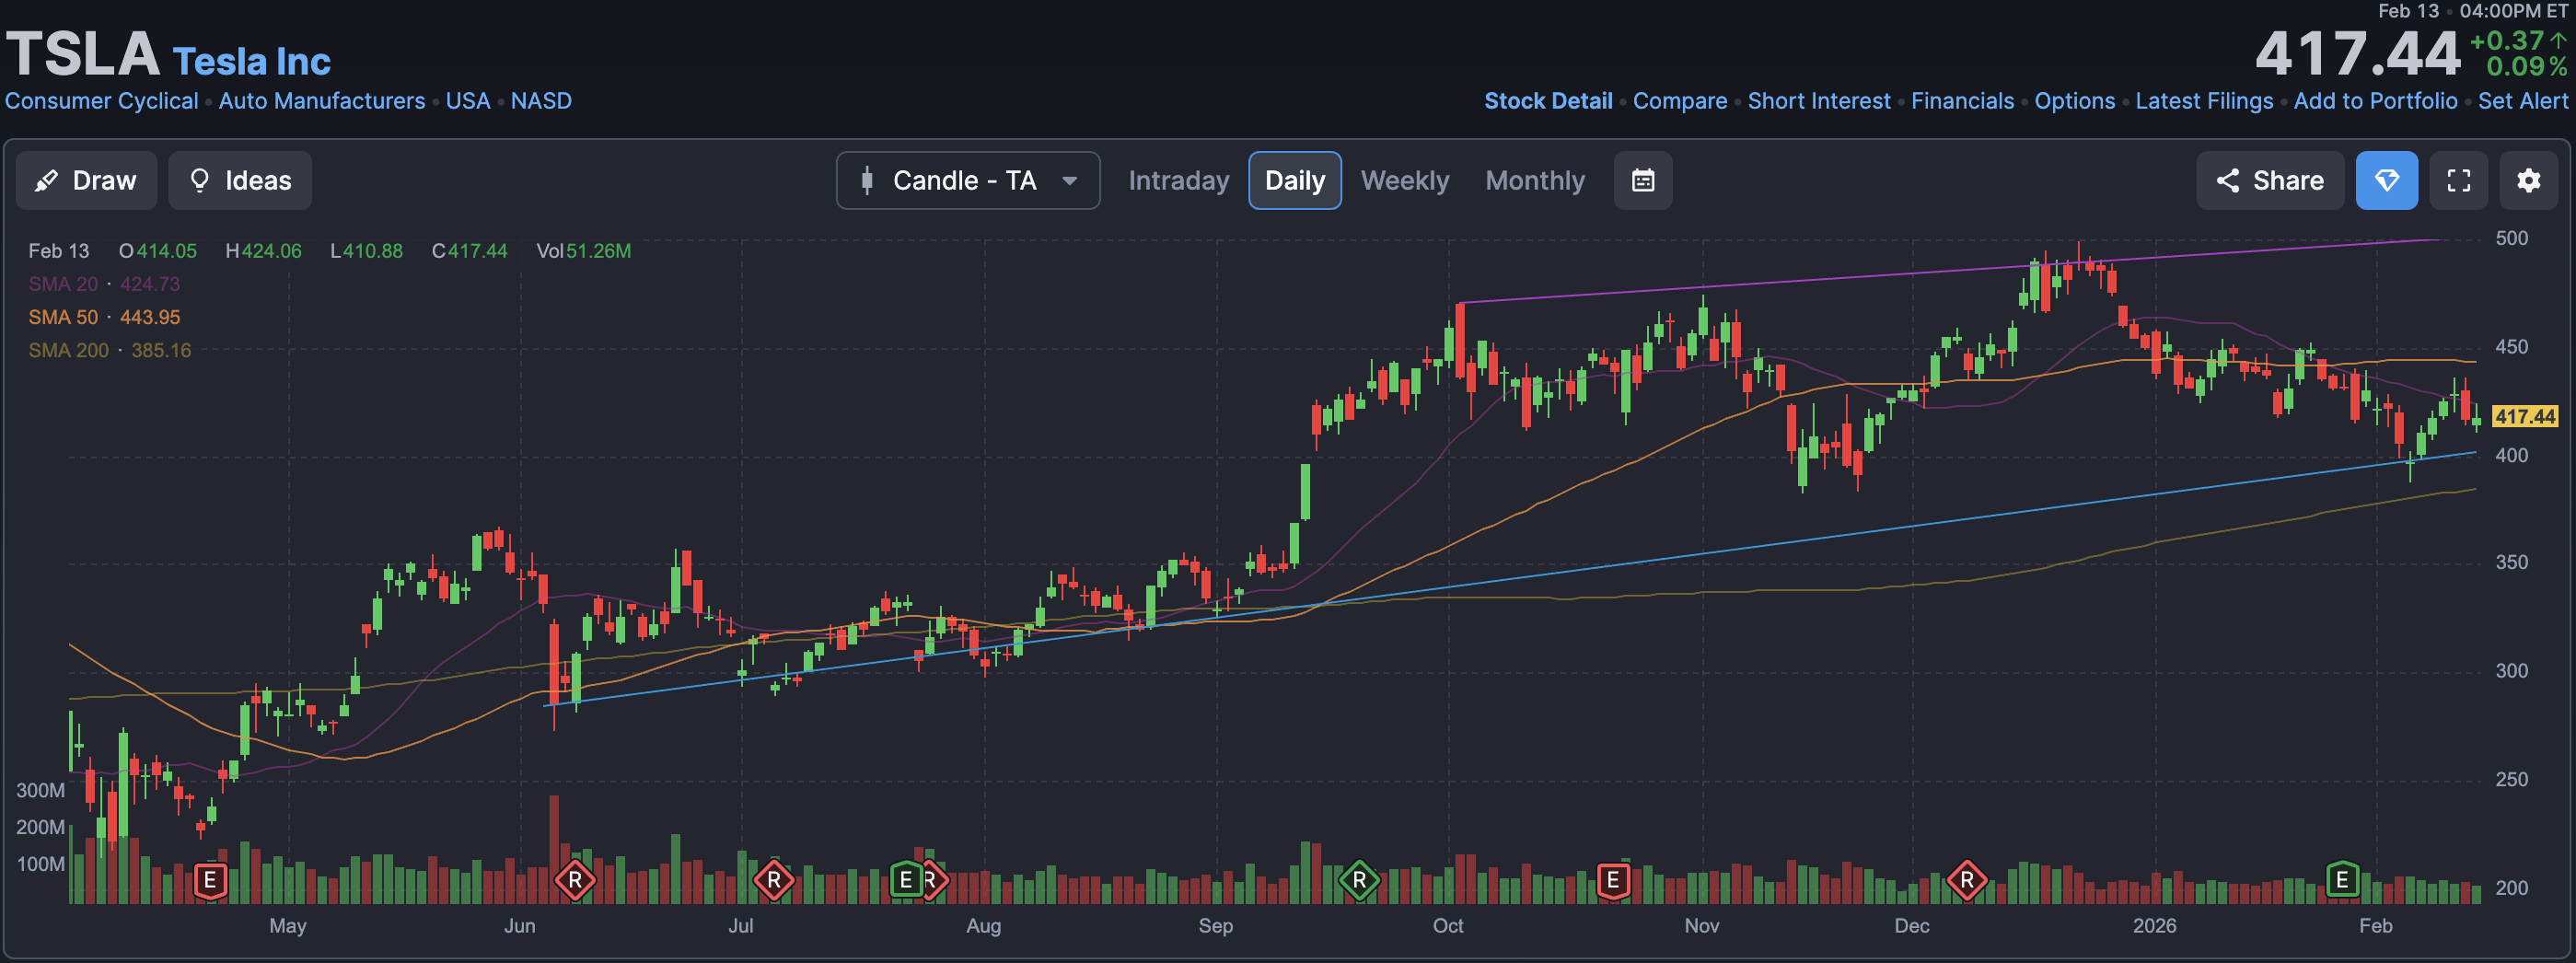Click the large 417.44 last price
The height and width of the screenshot is (963, 2576).
point(2357,53)
